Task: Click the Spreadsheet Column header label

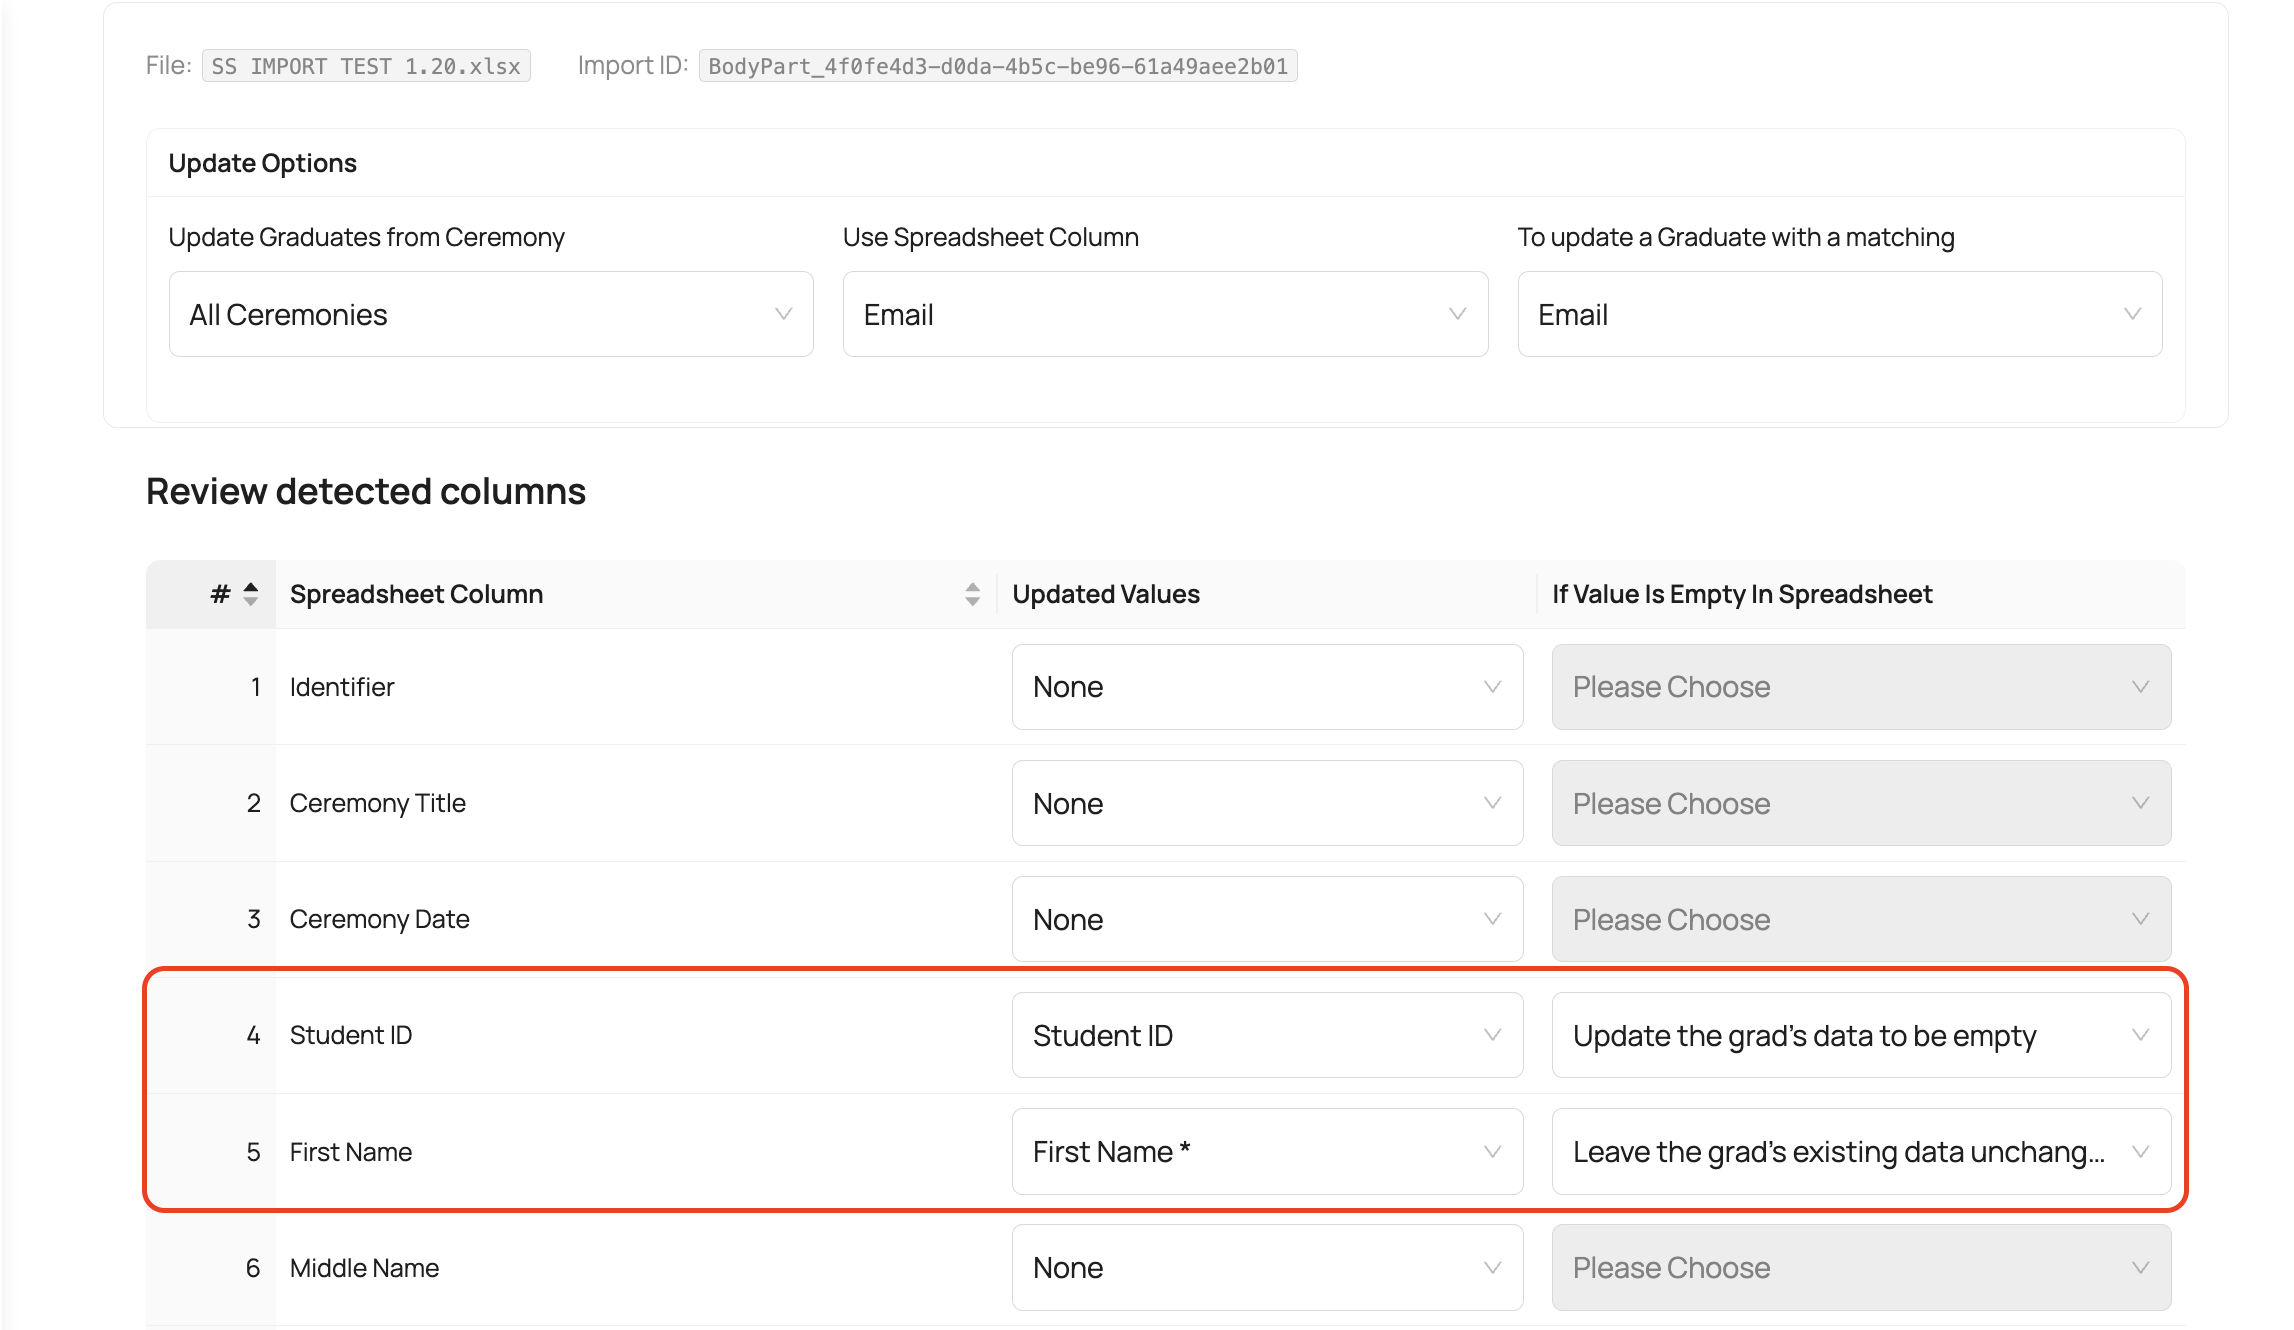Action: coord(416,594)
